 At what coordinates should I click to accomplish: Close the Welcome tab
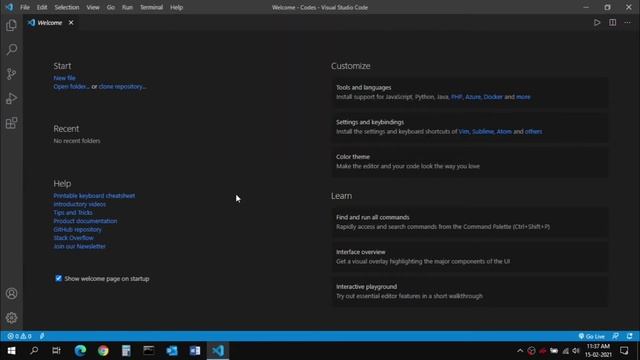(71, 22)
